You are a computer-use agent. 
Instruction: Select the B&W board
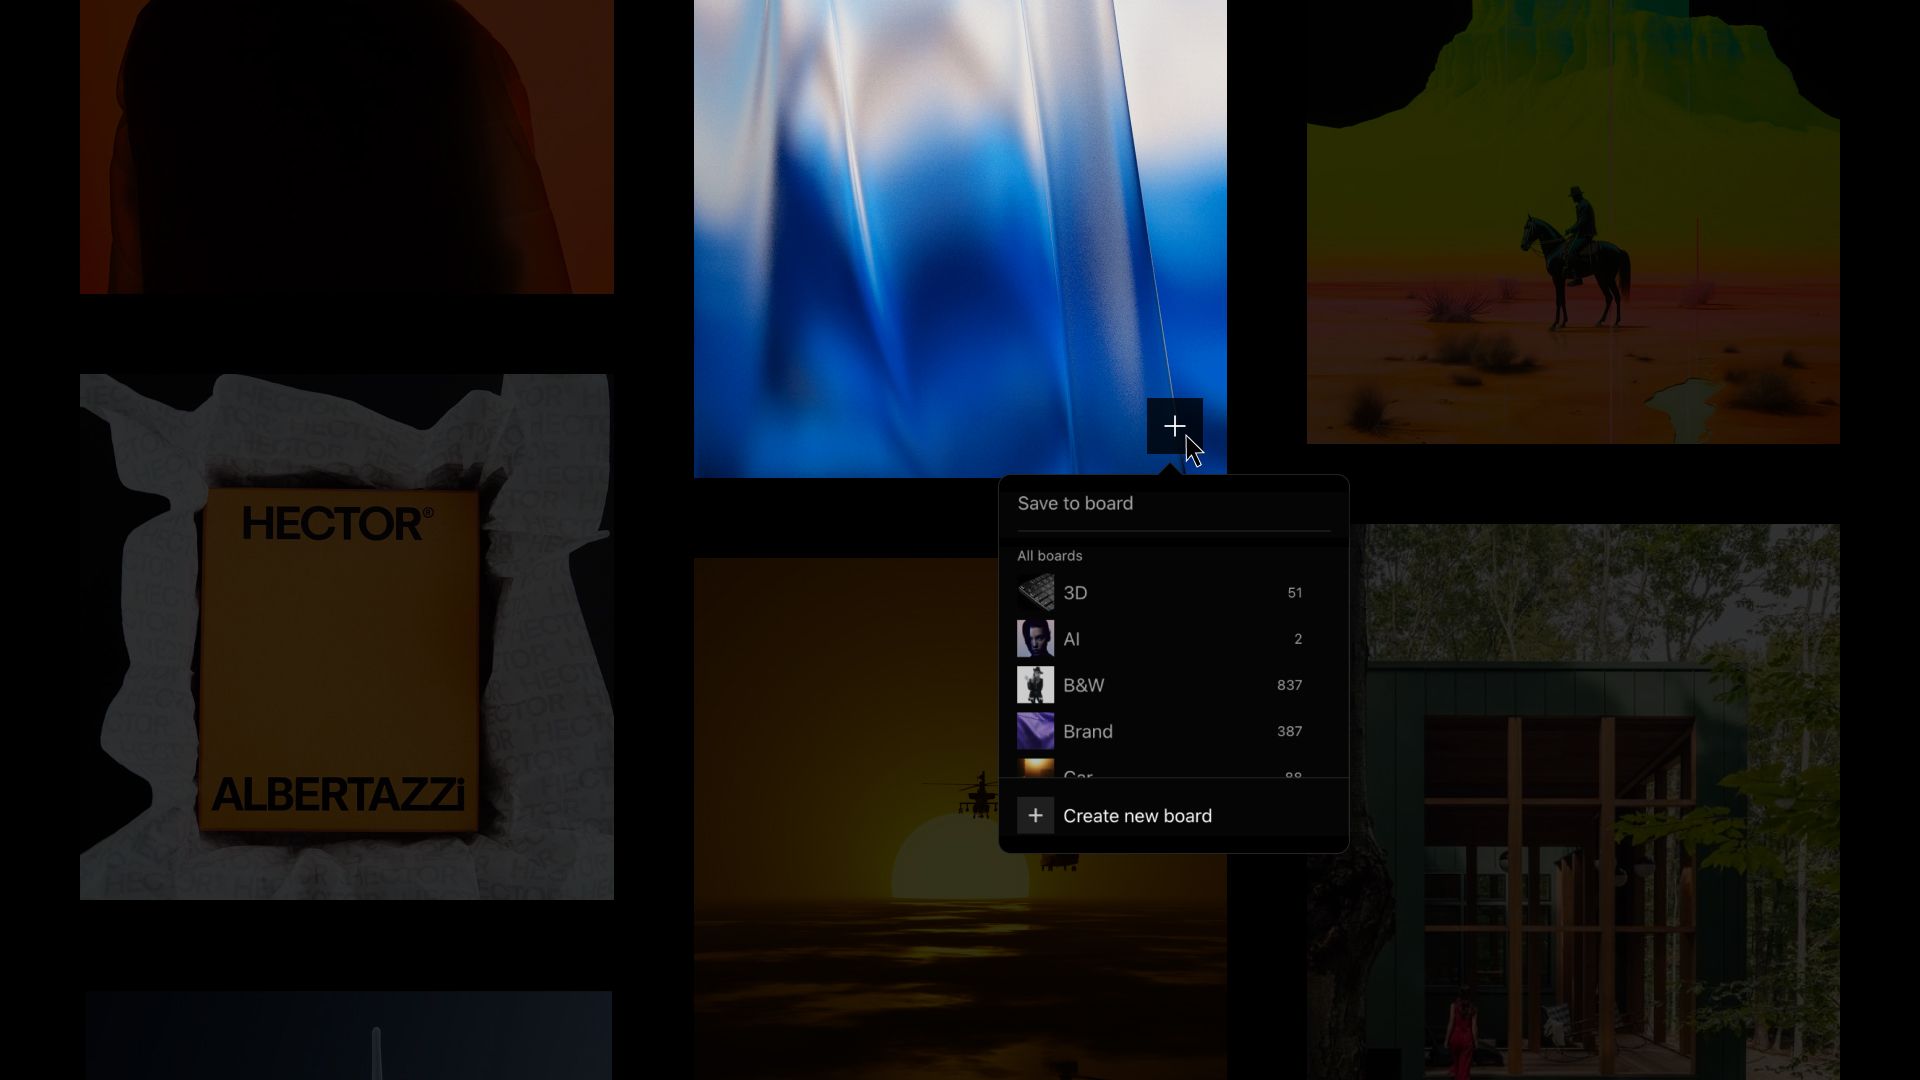[1173, 685]
